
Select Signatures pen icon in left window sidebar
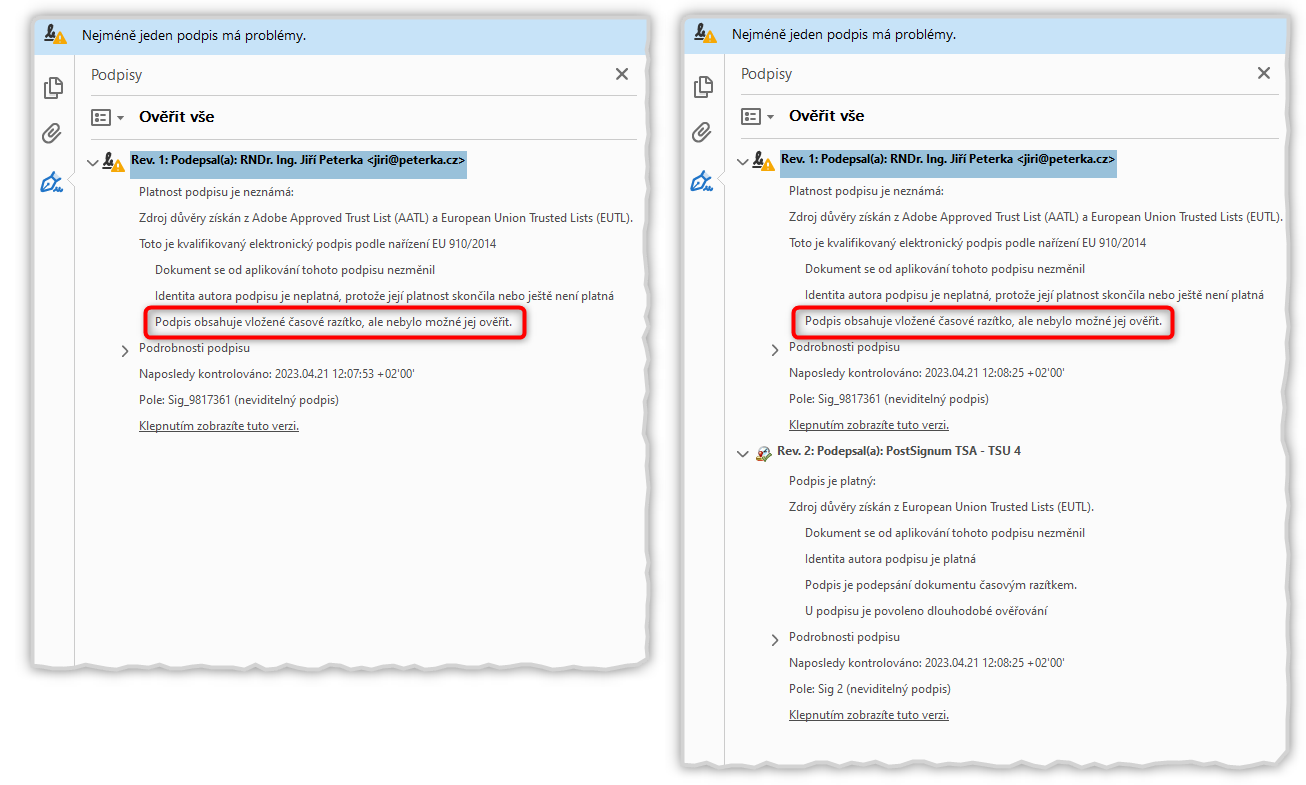click(x=52, y=182)
